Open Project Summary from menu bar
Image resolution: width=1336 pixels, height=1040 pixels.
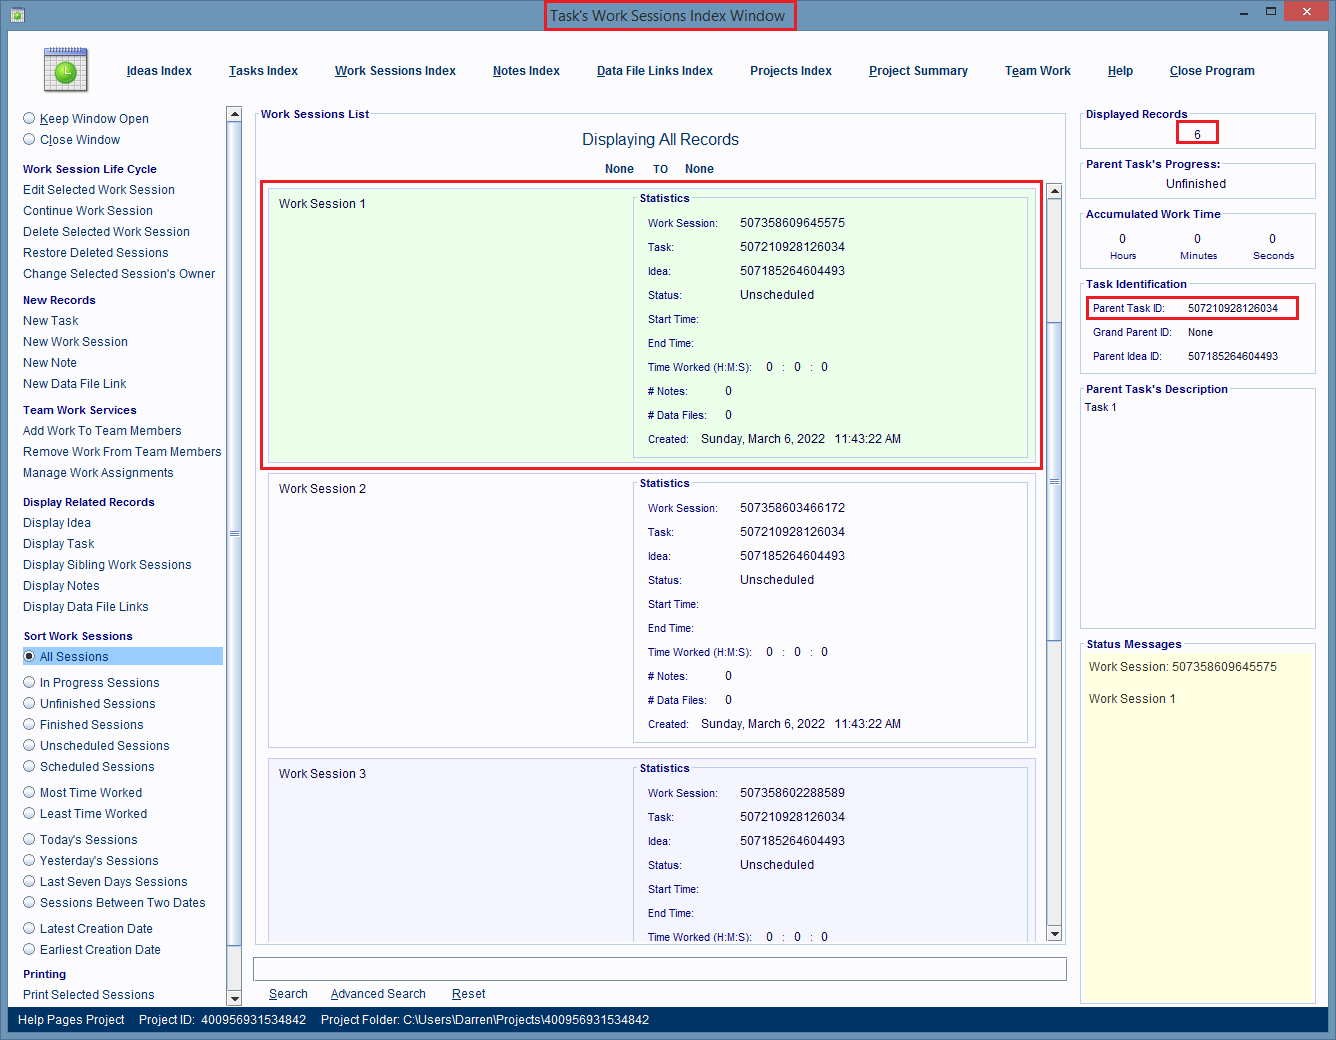(x=918, y=71)
